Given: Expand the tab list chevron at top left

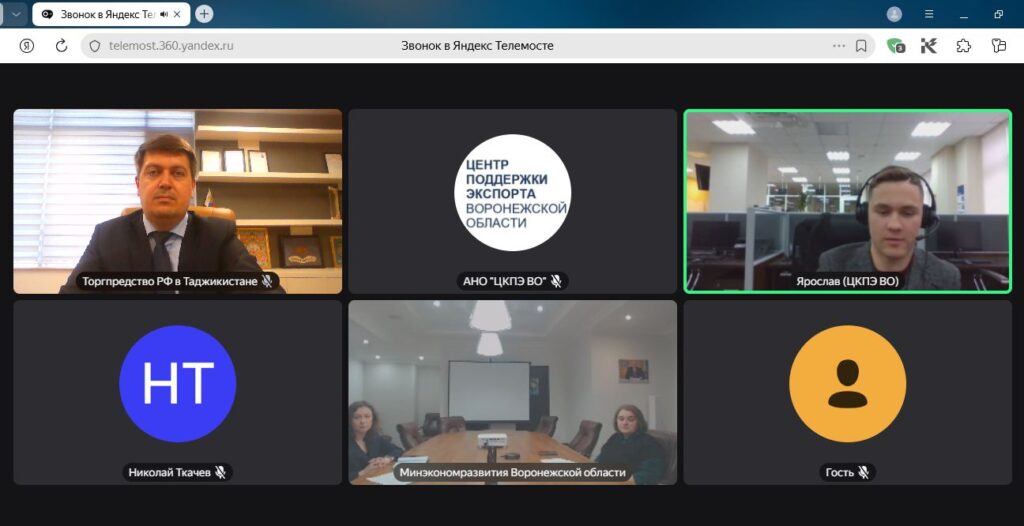Looking at the screenshot, I should 16,14.
